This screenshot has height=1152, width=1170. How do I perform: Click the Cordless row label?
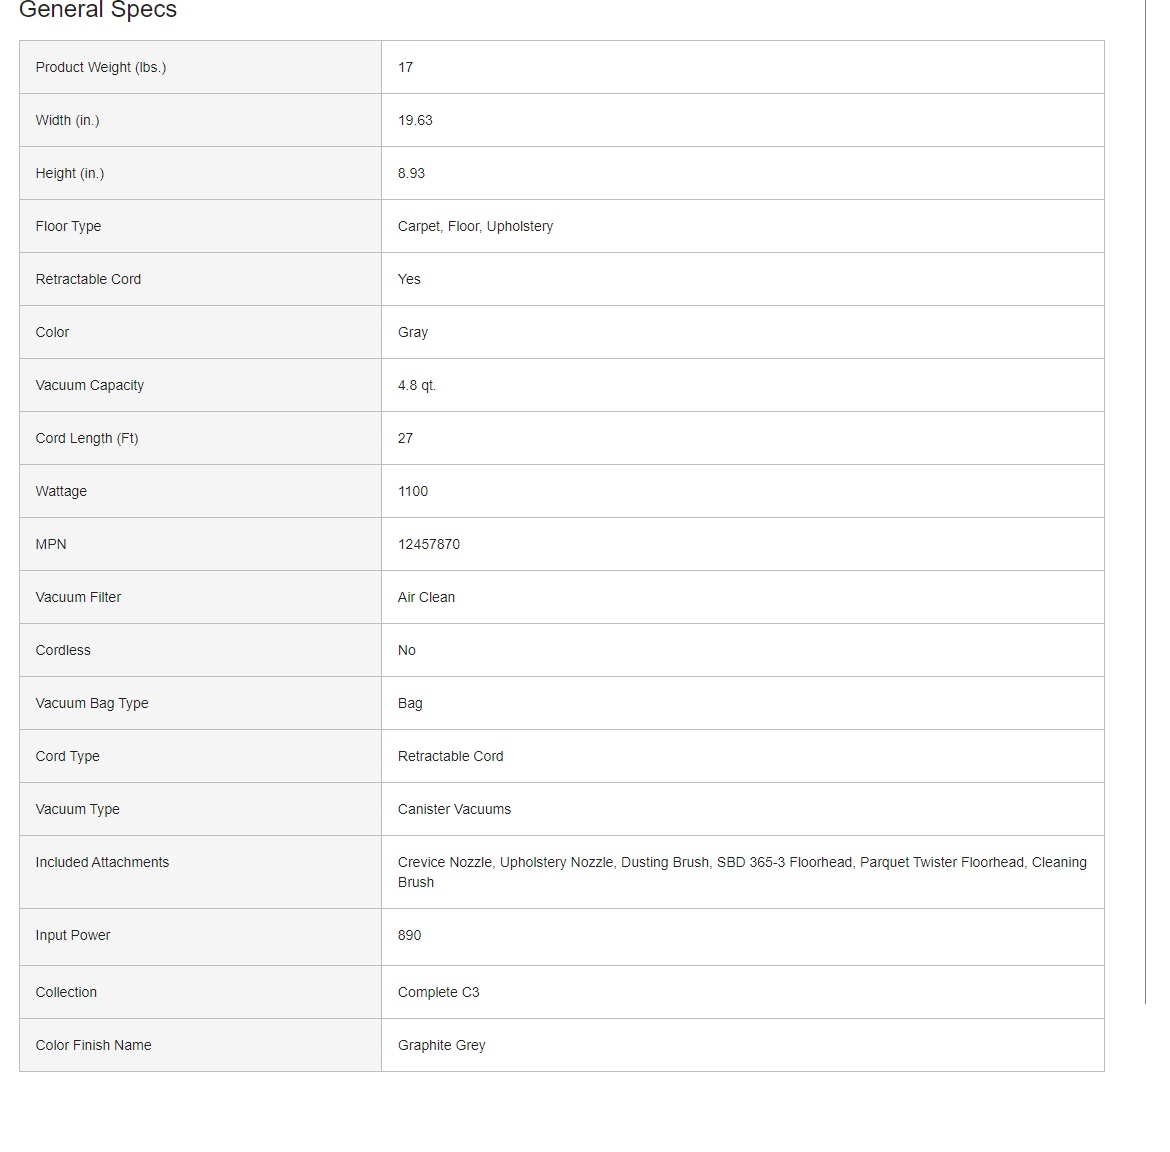(63, 650)
